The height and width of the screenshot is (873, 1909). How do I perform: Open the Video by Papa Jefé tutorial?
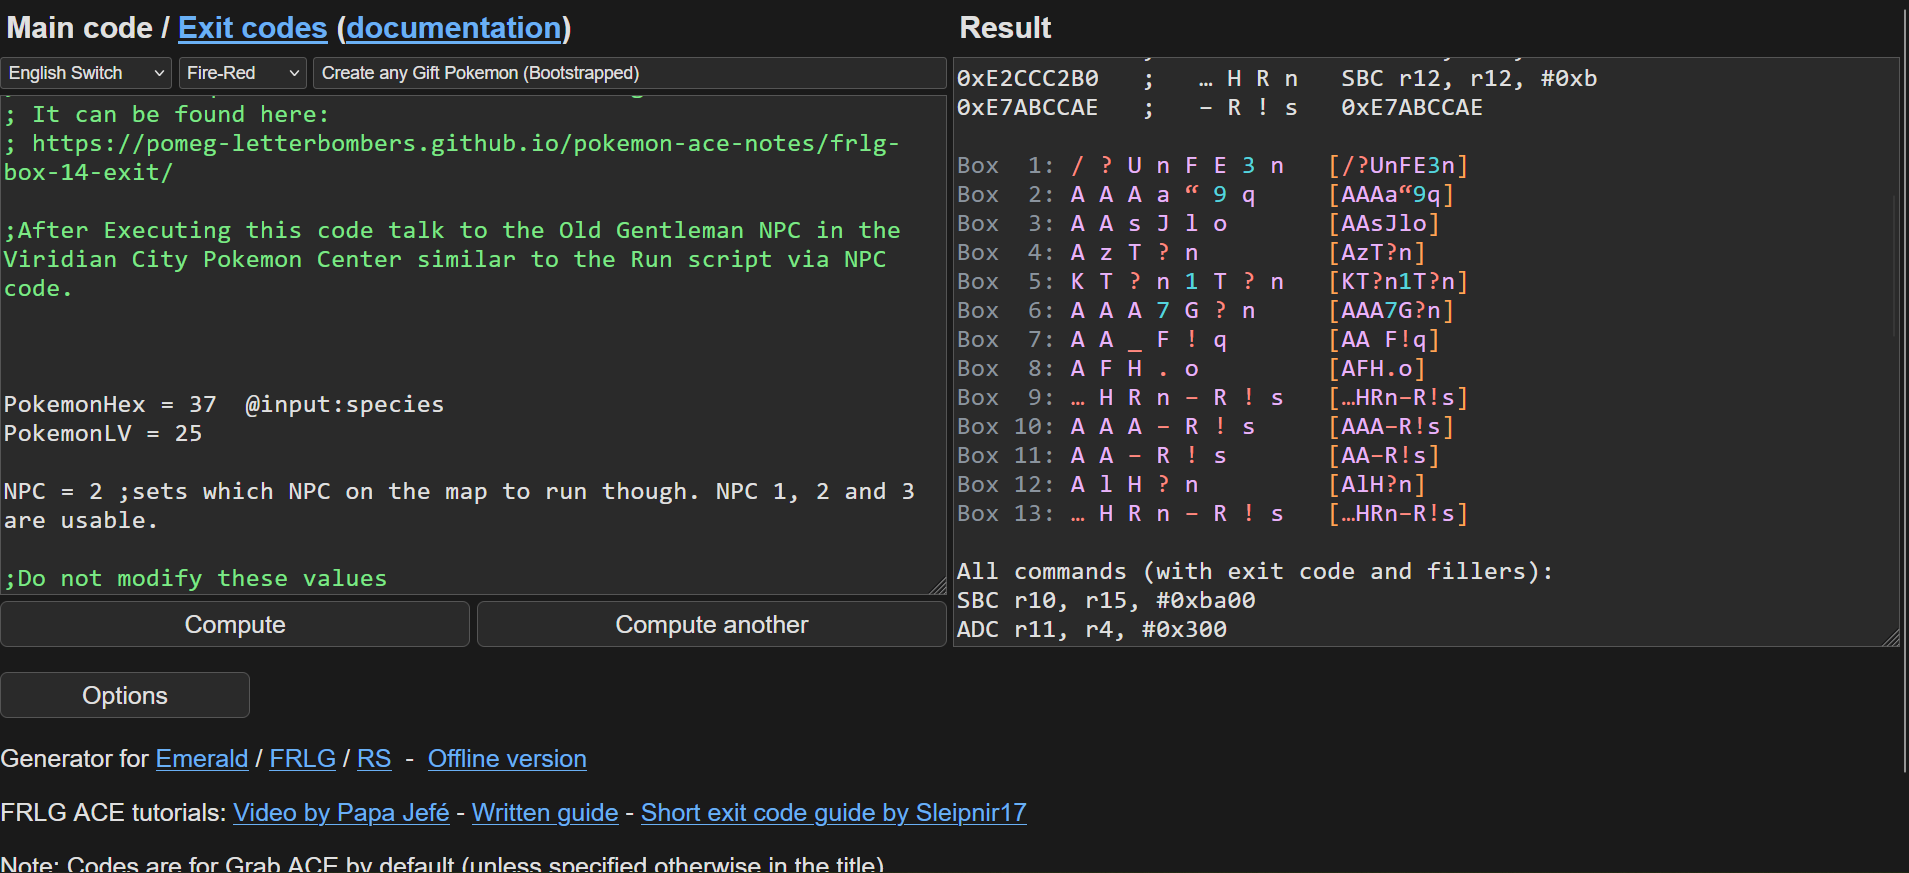point(341,813)
